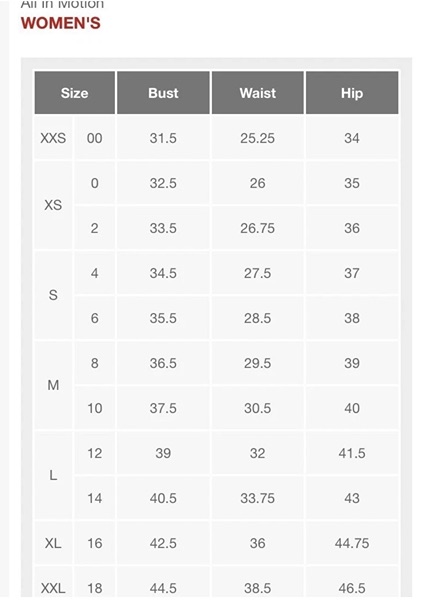433x600 pixels.
Task: Select the XL size label
Action: click(x=53, y=543)
